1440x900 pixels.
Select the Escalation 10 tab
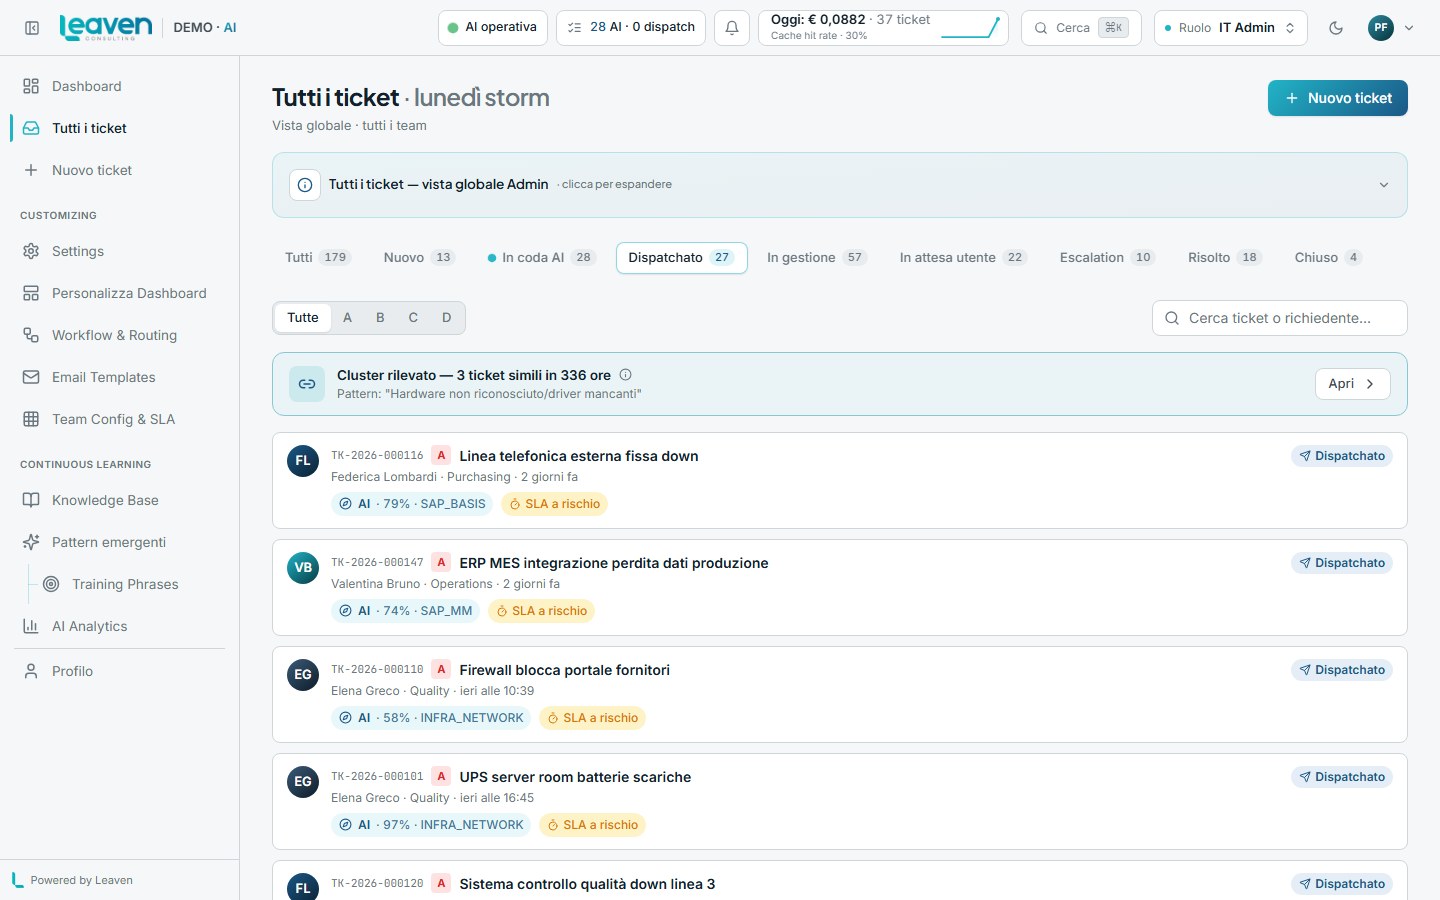tap(1107, 257)
